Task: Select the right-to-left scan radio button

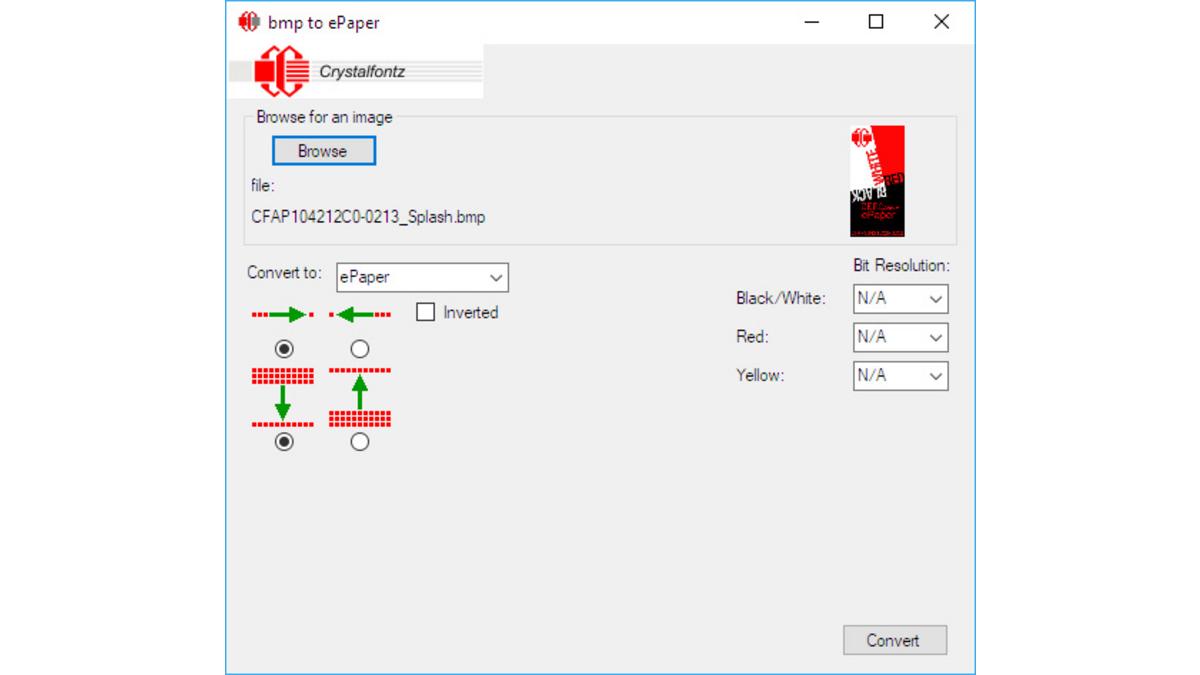Action: pyautogui.click(x=359, y=348)
